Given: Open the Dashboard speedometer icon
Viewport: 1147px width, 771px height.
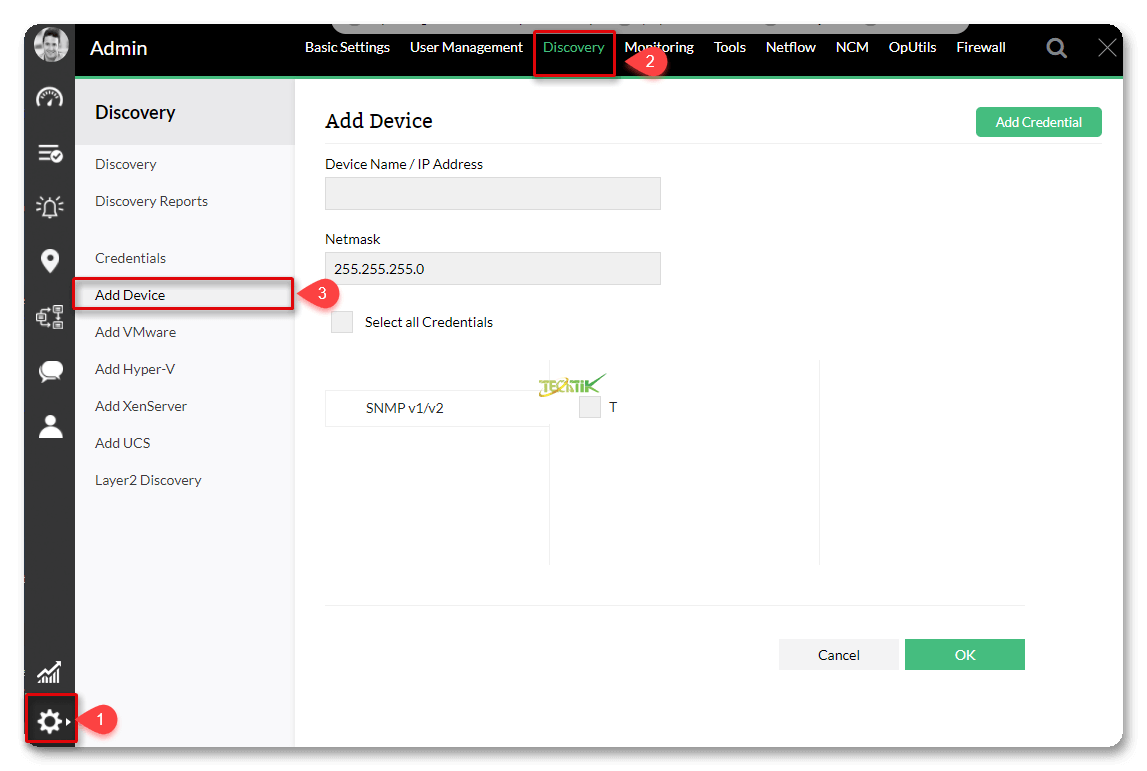Looking at the screenshot, I should pyautogui.click(x=49, y=97).
